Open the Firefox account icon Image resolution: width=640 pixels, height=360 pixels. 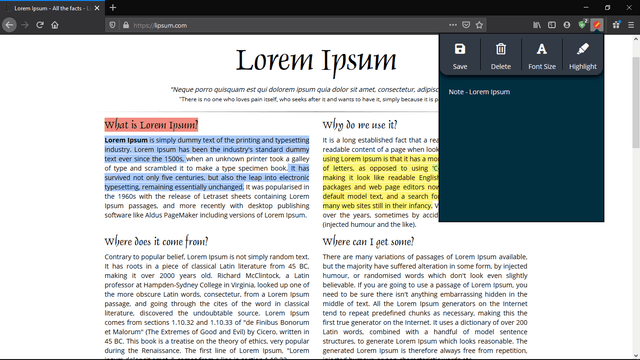pyautogui.click(x=567, y=25)
